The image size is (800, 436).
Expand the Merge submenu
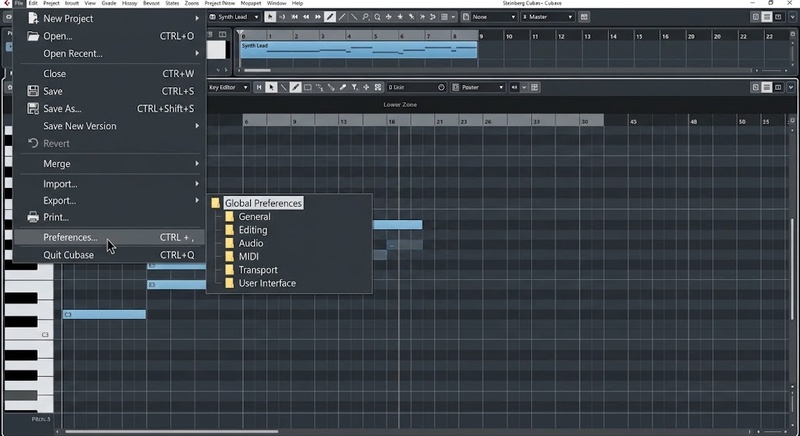[x=110, y=164]
